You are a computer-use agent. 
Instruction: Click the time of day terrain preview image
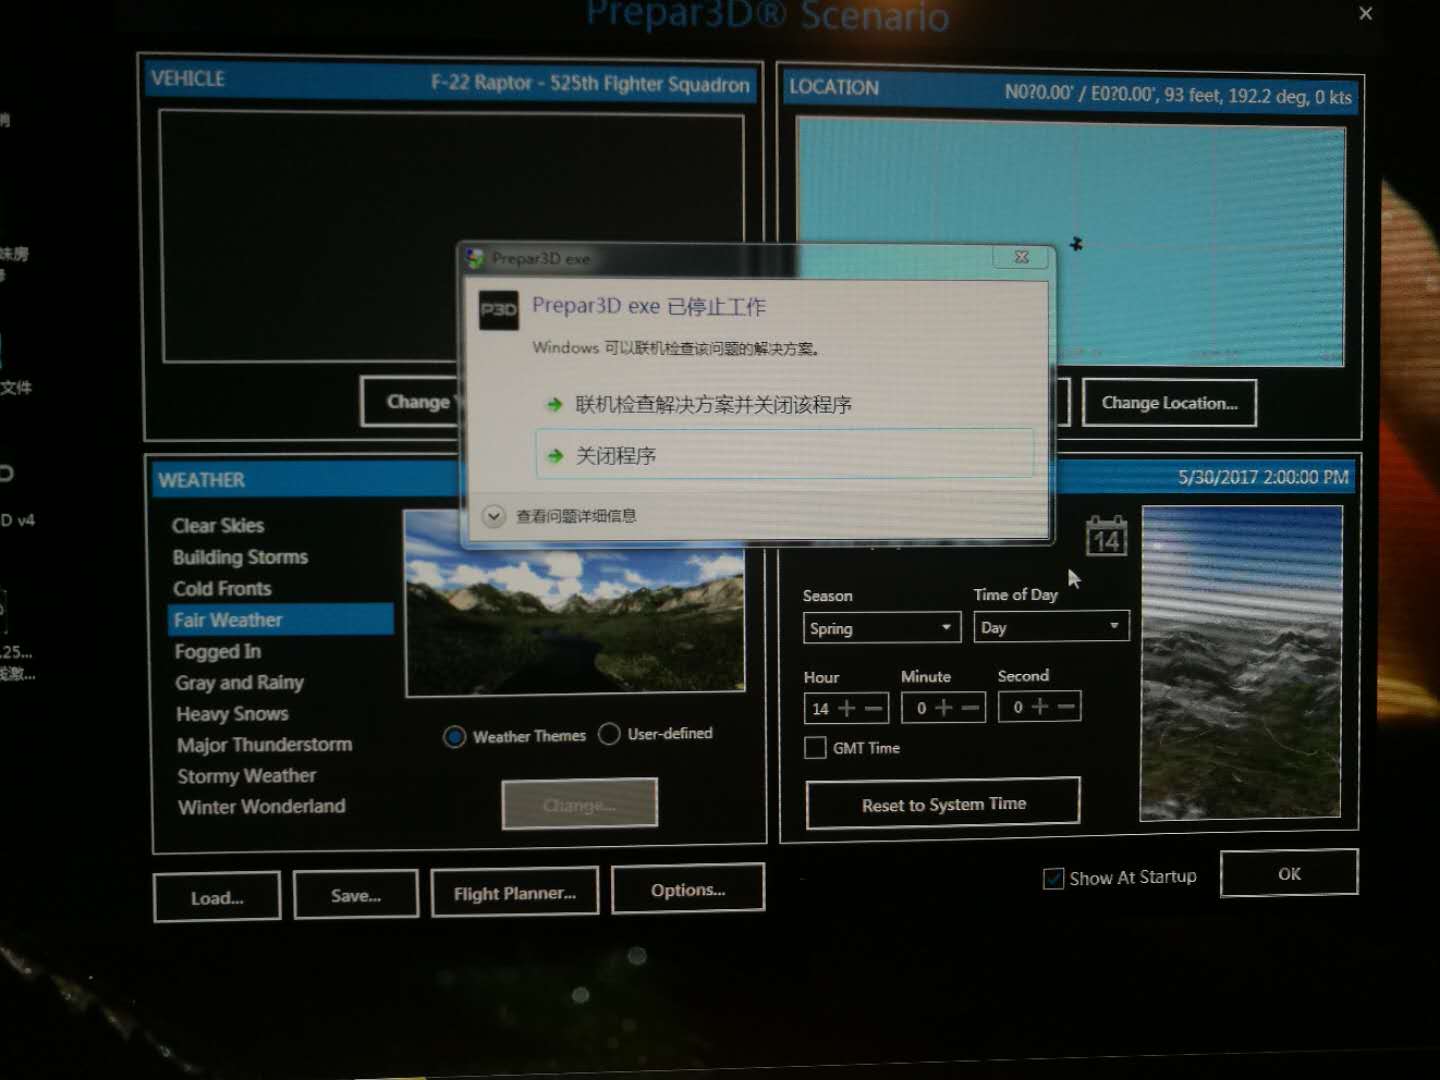point(1241,663)
